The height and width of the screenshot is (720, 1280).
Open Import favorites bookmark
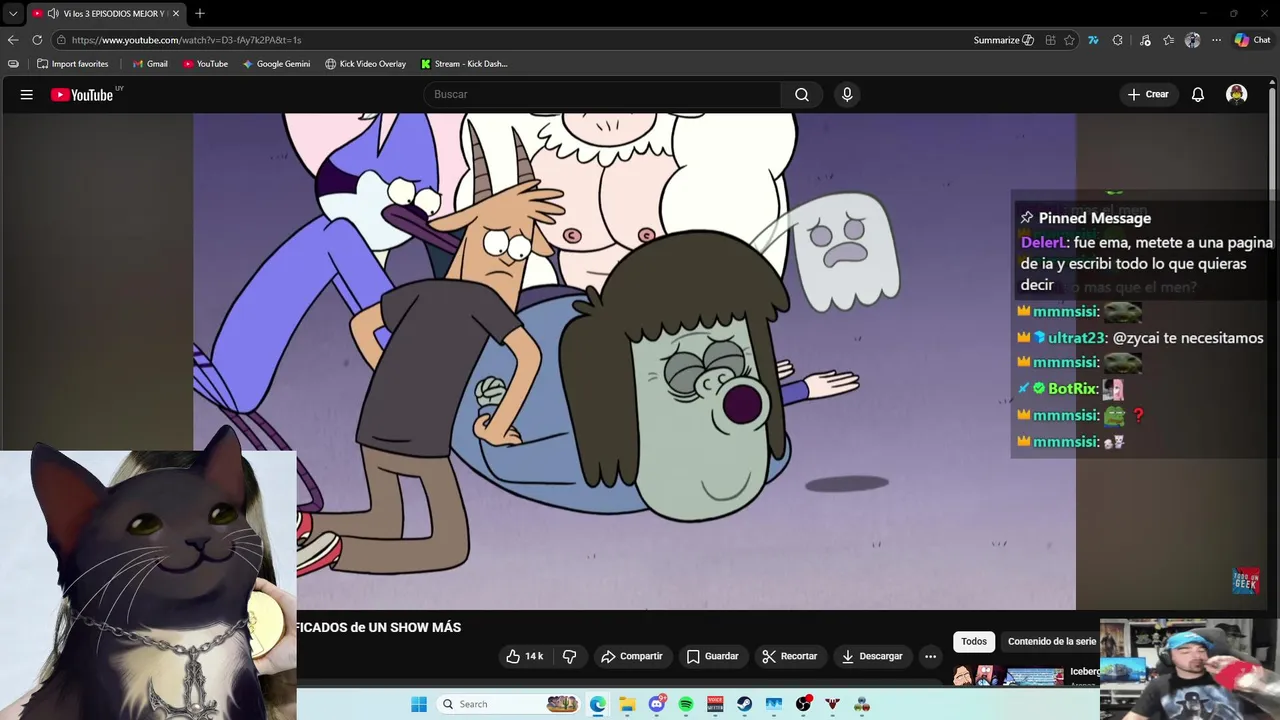[72, 64]
